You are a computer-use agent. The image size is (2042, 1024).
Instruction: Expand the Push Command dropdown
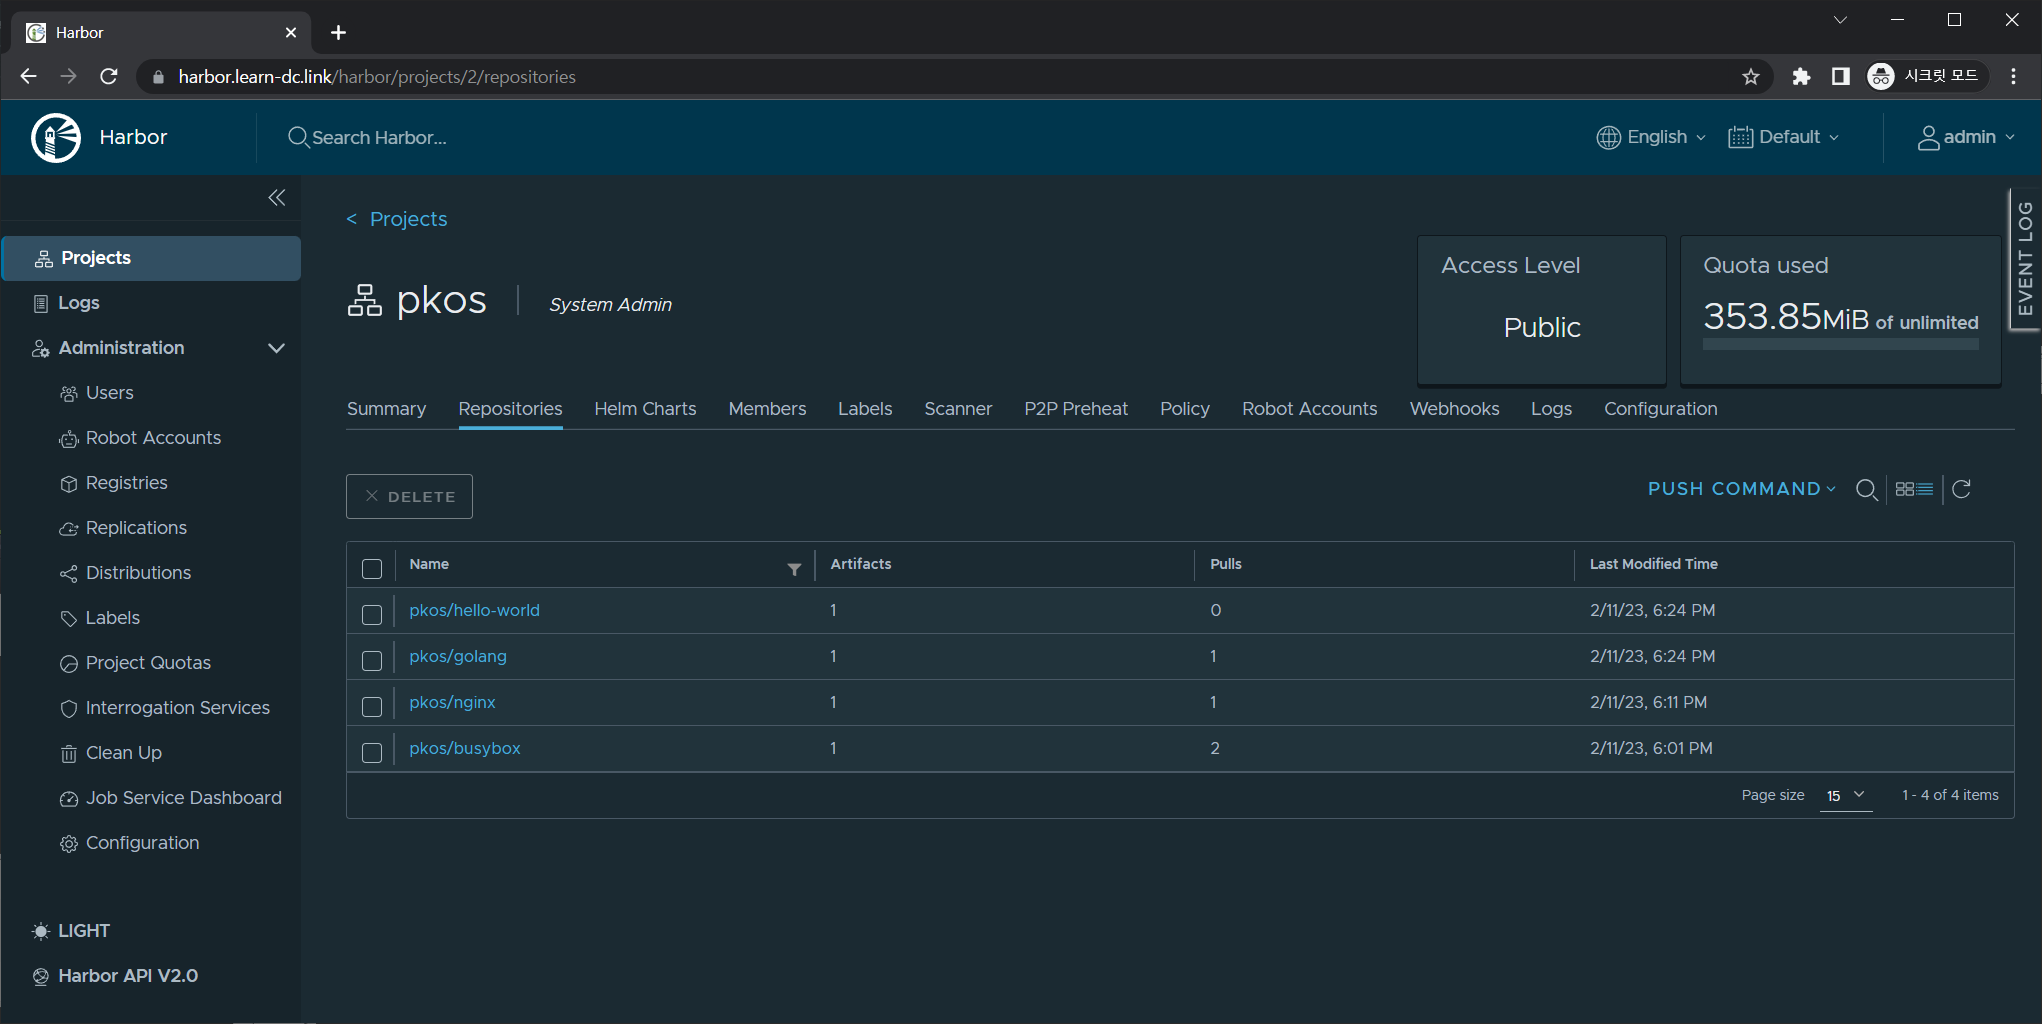coord(1741,490)
